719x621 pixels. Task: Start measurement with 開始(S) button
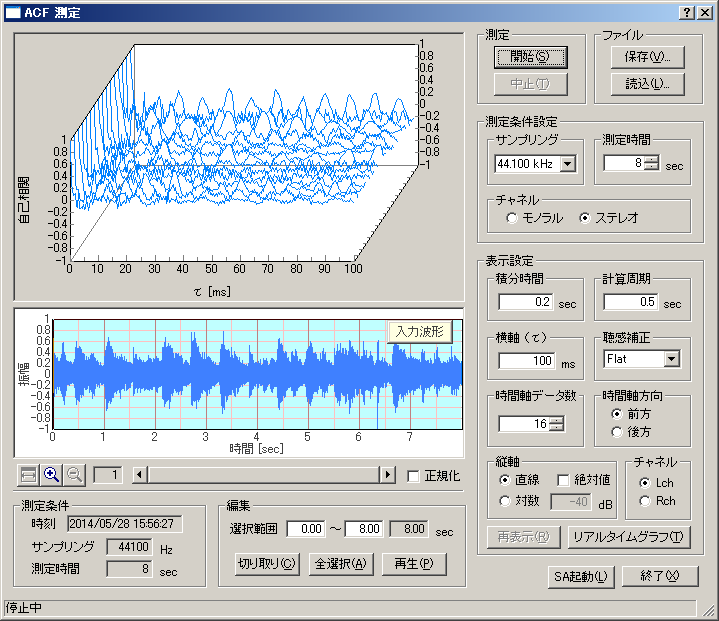[531, 57]
